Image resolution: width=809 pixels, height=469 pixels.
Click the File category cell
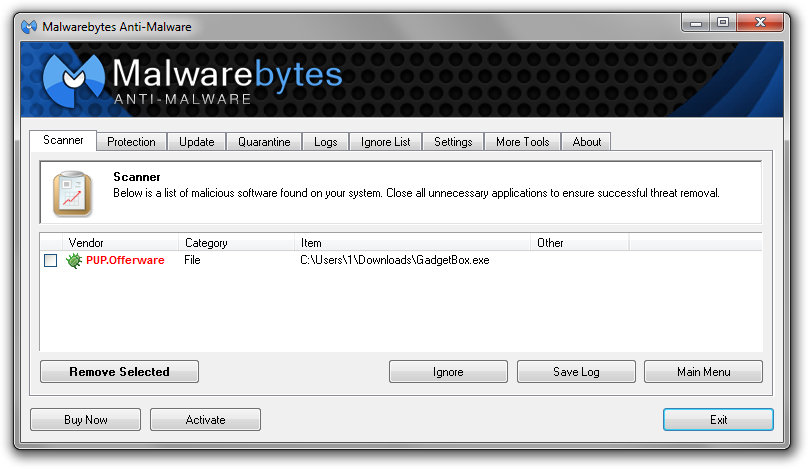tap(192, 260)
